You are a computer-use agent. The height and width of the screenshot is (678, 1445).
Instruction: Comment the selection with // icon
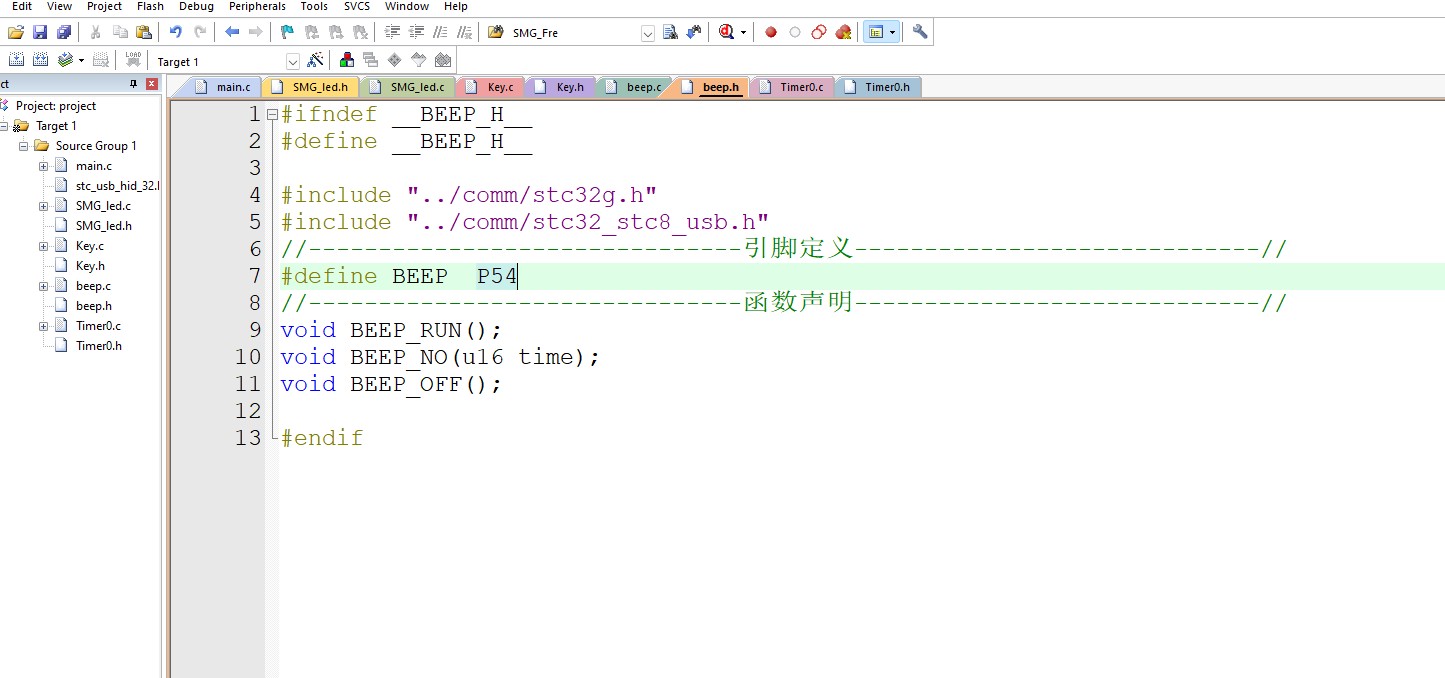(x=440, y=32)
